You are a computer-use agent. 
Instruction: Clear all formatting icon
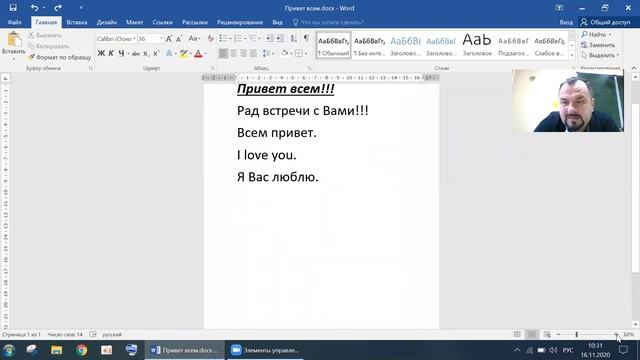point(210,39)
